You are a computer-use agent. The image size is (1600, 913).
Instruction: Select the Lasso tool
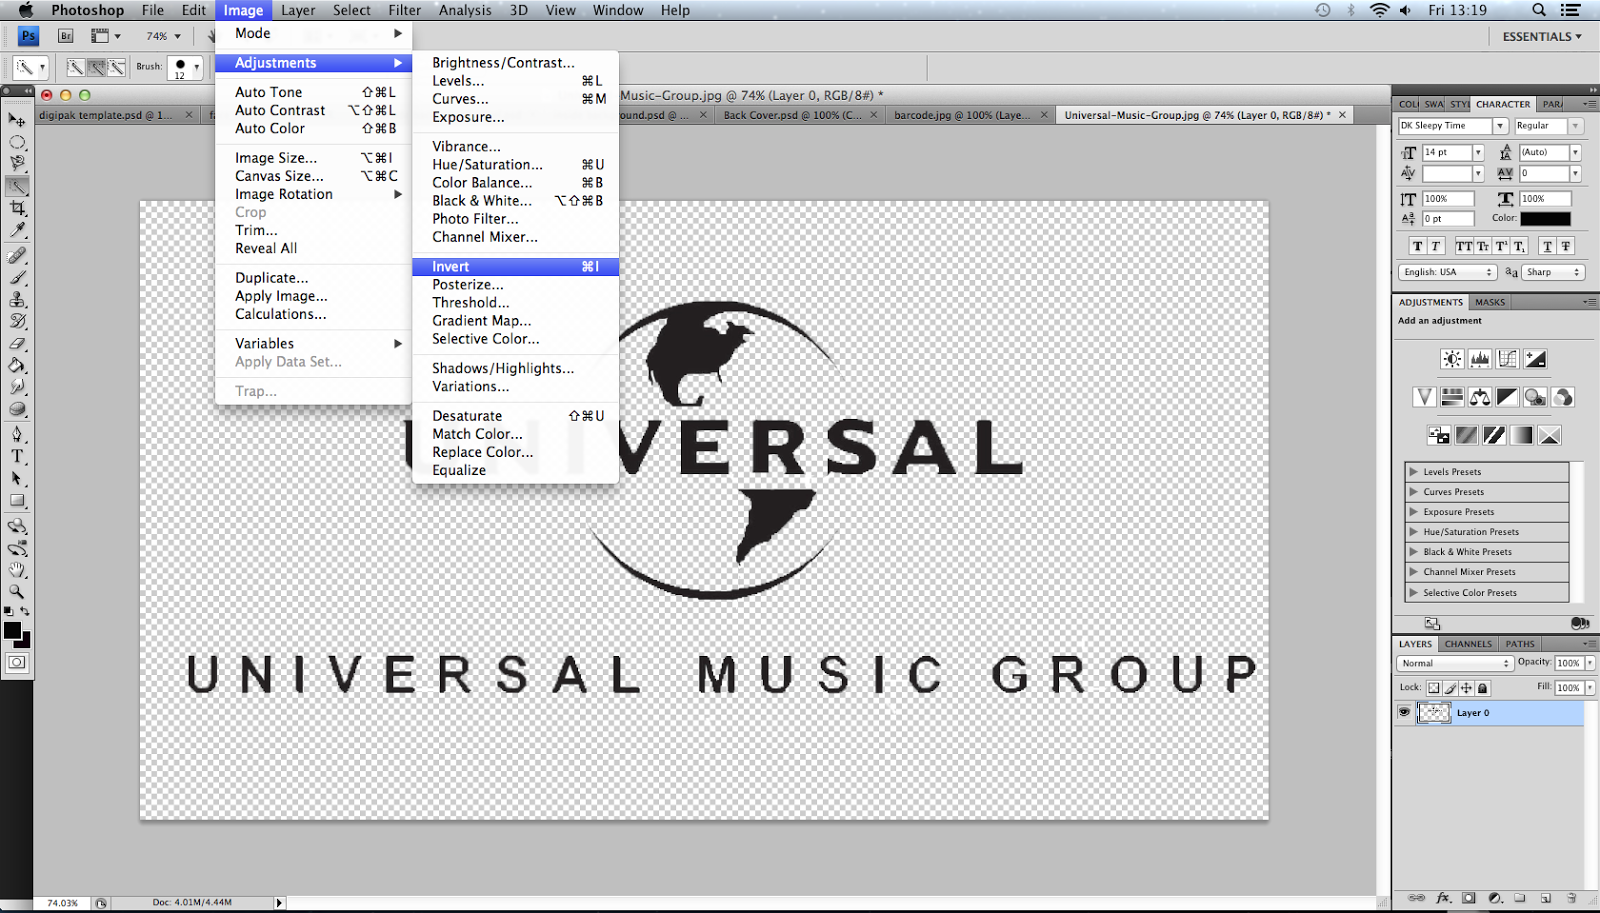point(17,164)
